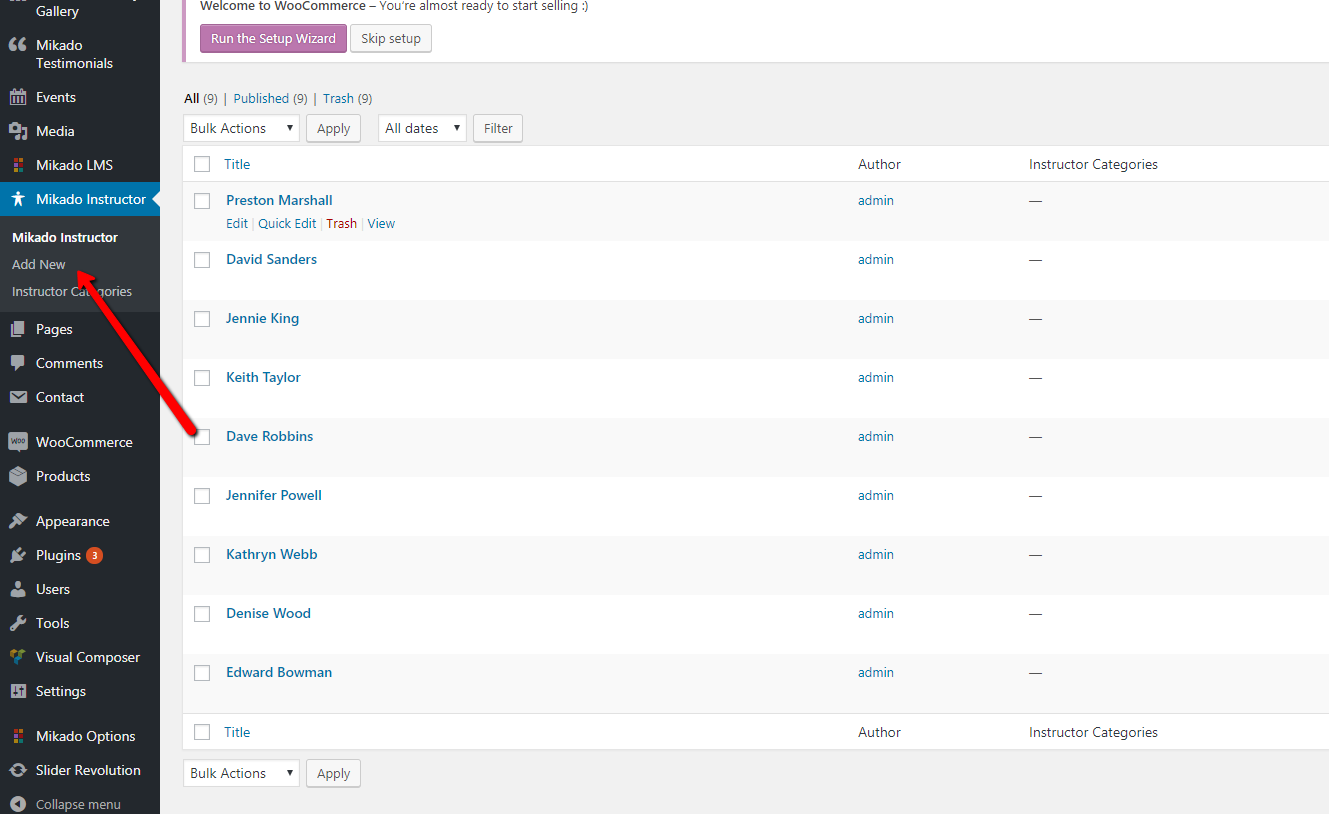This screenshot has width=1329, height=814.
Task: Click Quick Edit under Preston Marshall
Action: [x=287, y=223]
